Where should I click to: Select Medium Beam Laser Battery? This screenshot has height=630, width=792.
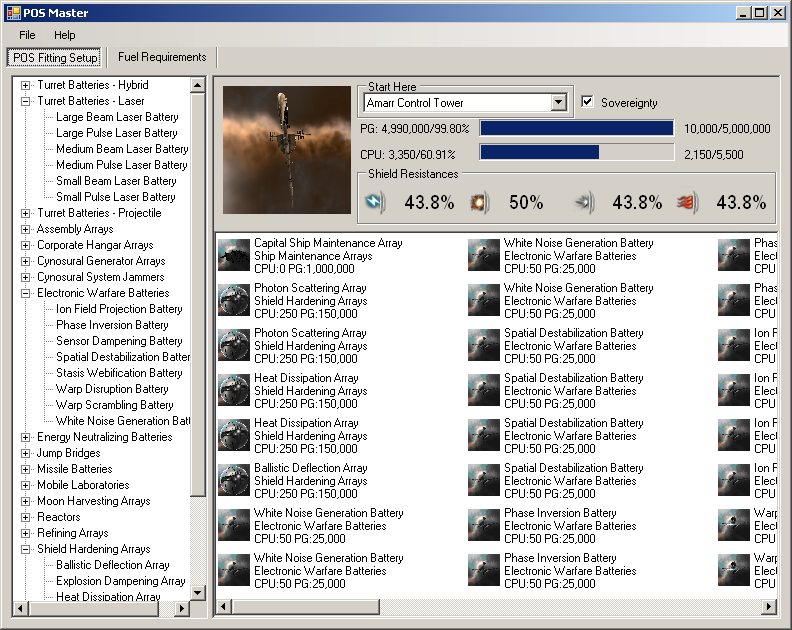pos(122,149)
